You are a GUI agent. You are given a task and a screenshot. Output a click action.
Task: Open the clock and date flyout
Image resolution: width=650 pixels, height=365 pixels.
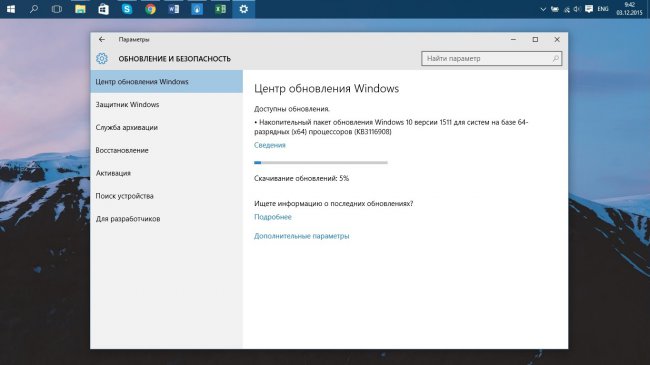coord(629,9)
